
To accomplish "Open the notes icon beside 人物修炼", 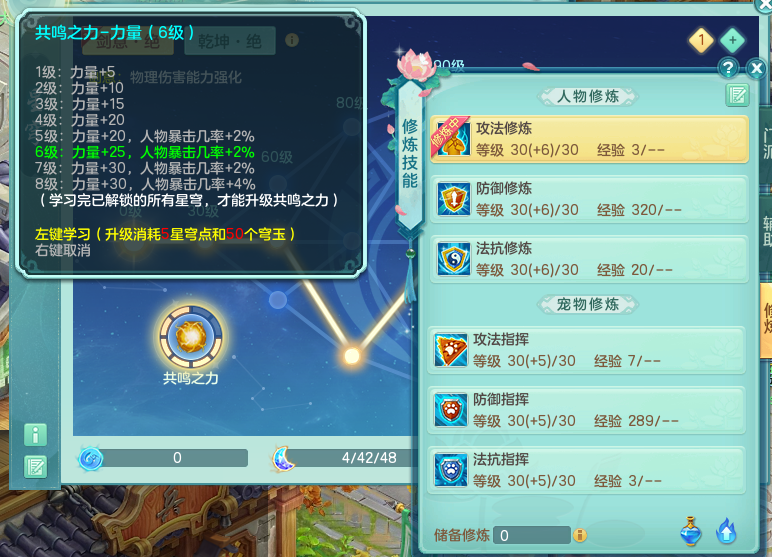I will (737, 95).
